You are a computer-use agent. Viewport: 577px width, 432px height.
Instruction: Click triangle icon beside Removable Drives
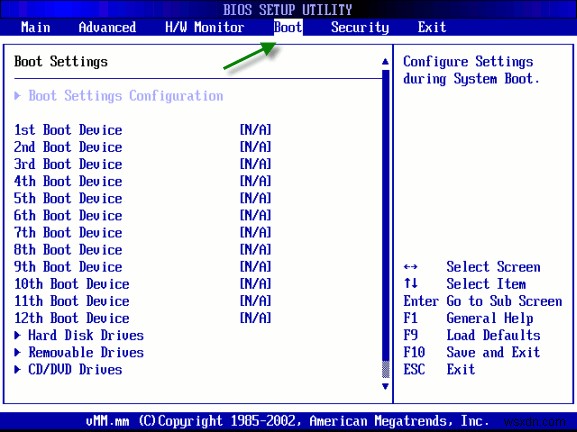coord(17,353)
